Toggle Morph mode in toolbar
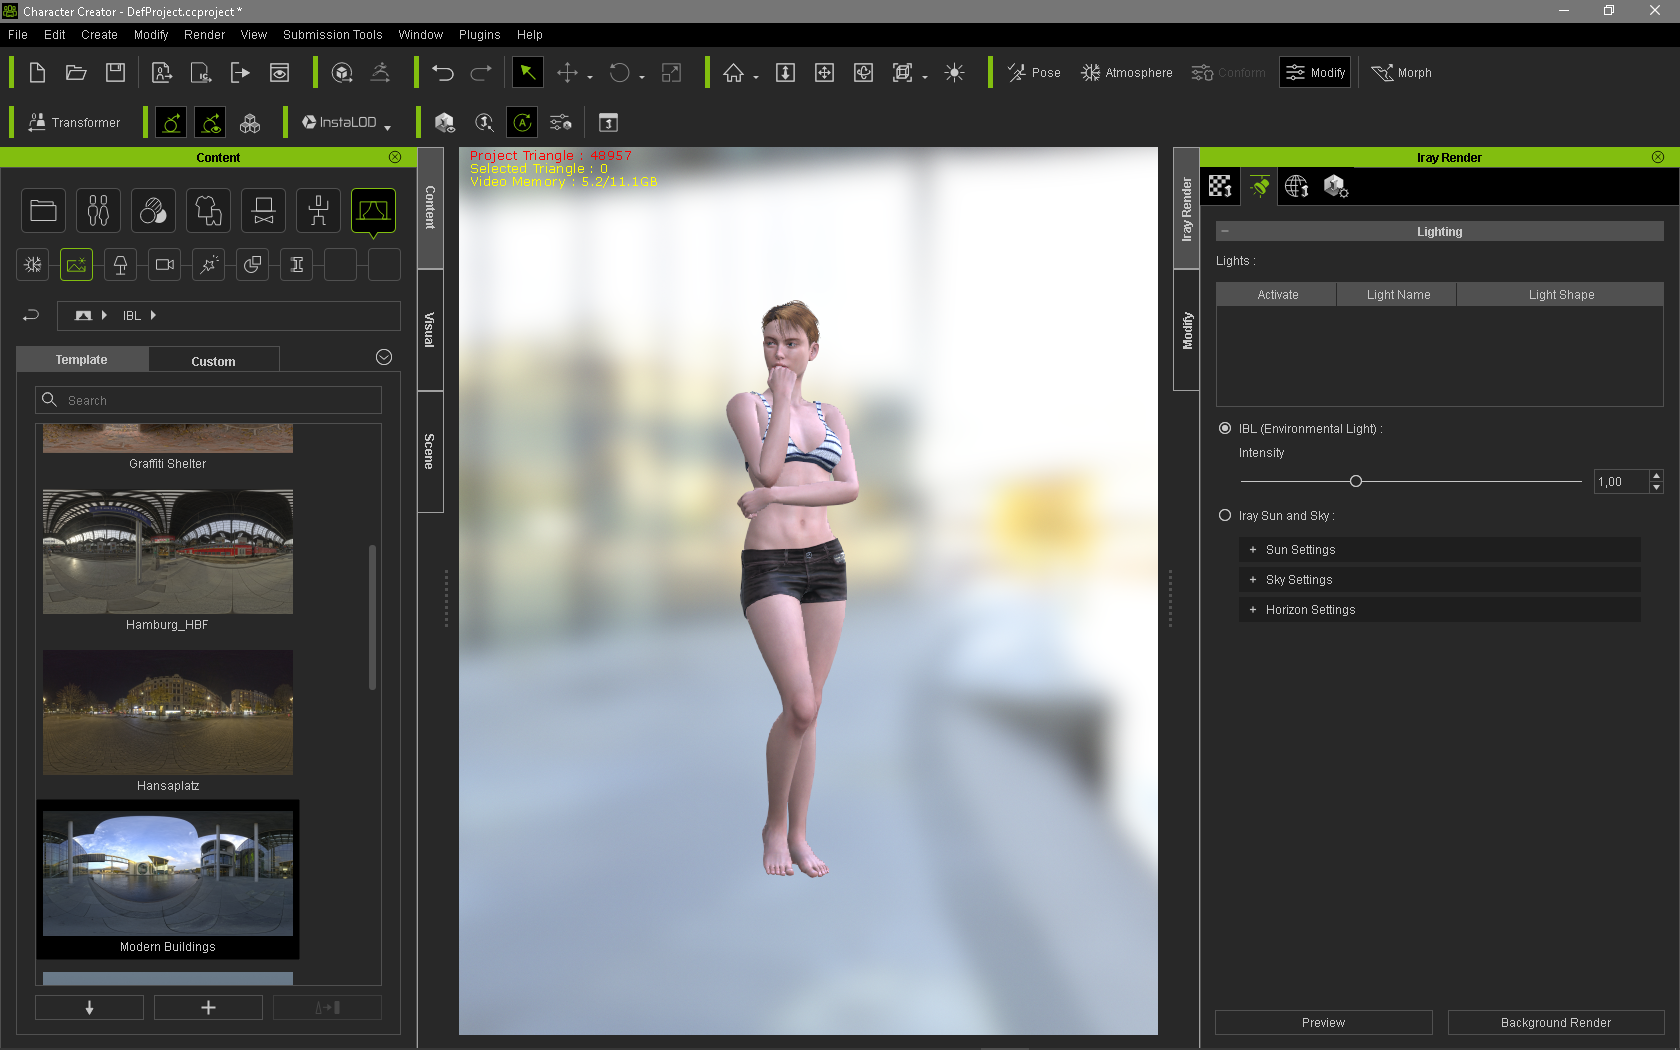Screen dimensions: 1680x1050 click(x=1401, y=73)
